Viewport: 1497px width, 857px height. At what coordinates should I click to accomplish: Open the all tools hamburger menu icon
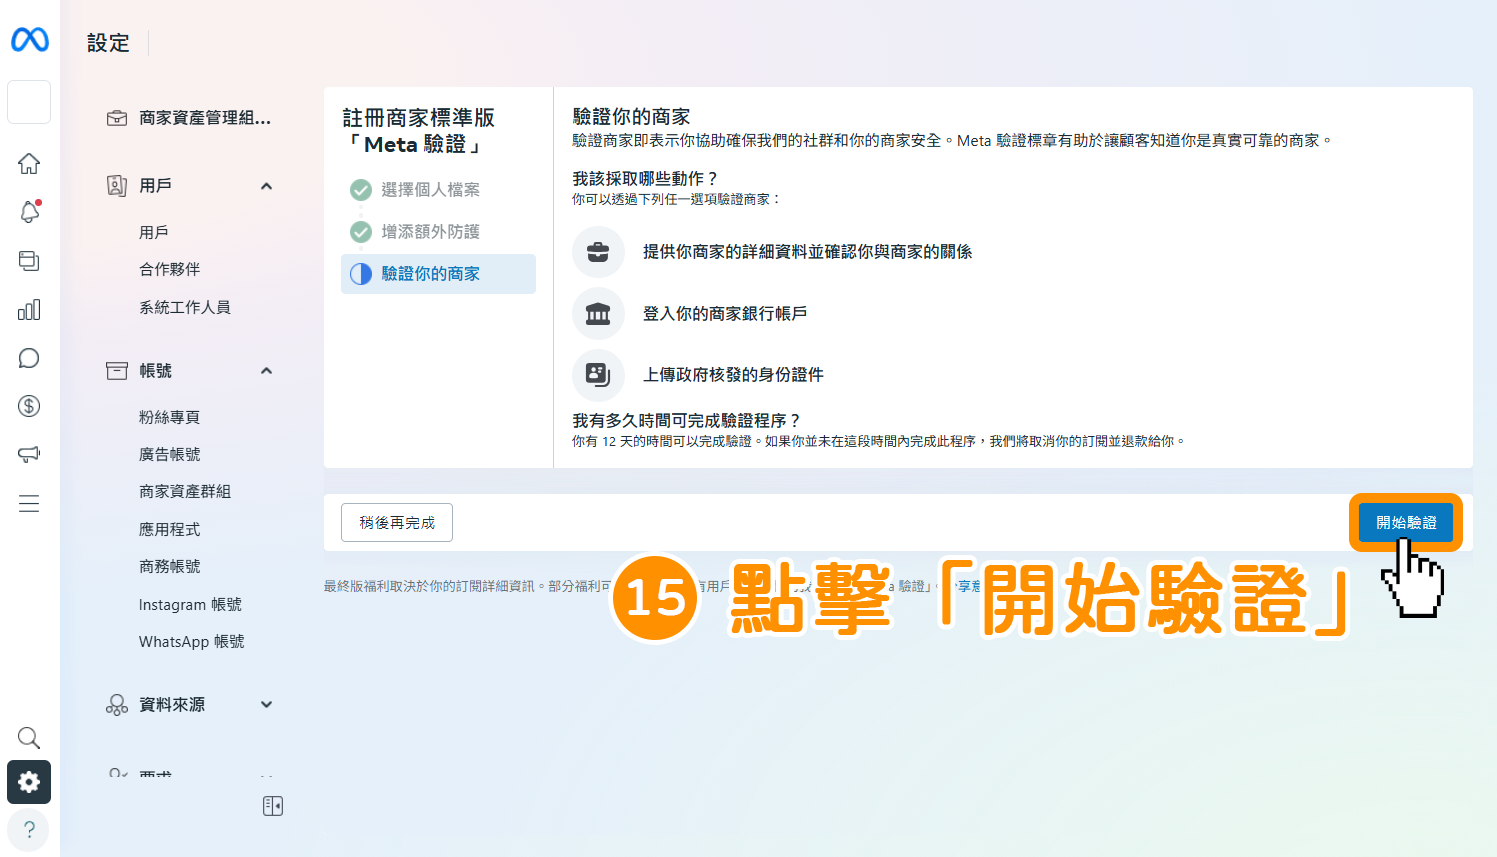click(x=29, y=503)
